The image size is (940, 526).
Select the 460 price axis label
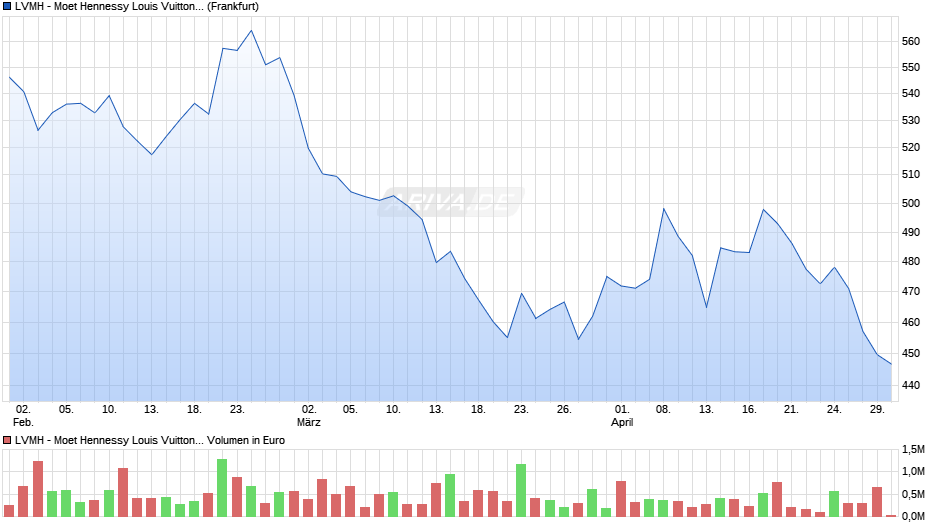pos(911,322)
